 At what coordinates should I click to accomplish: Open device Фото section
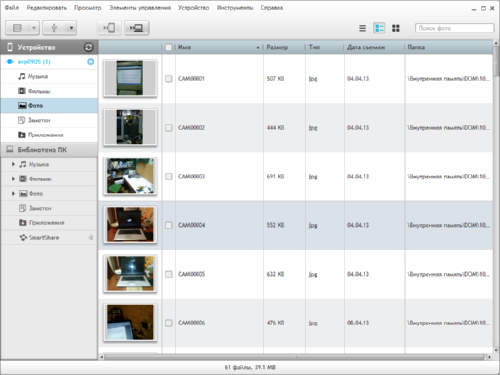[x=49, y=106]
